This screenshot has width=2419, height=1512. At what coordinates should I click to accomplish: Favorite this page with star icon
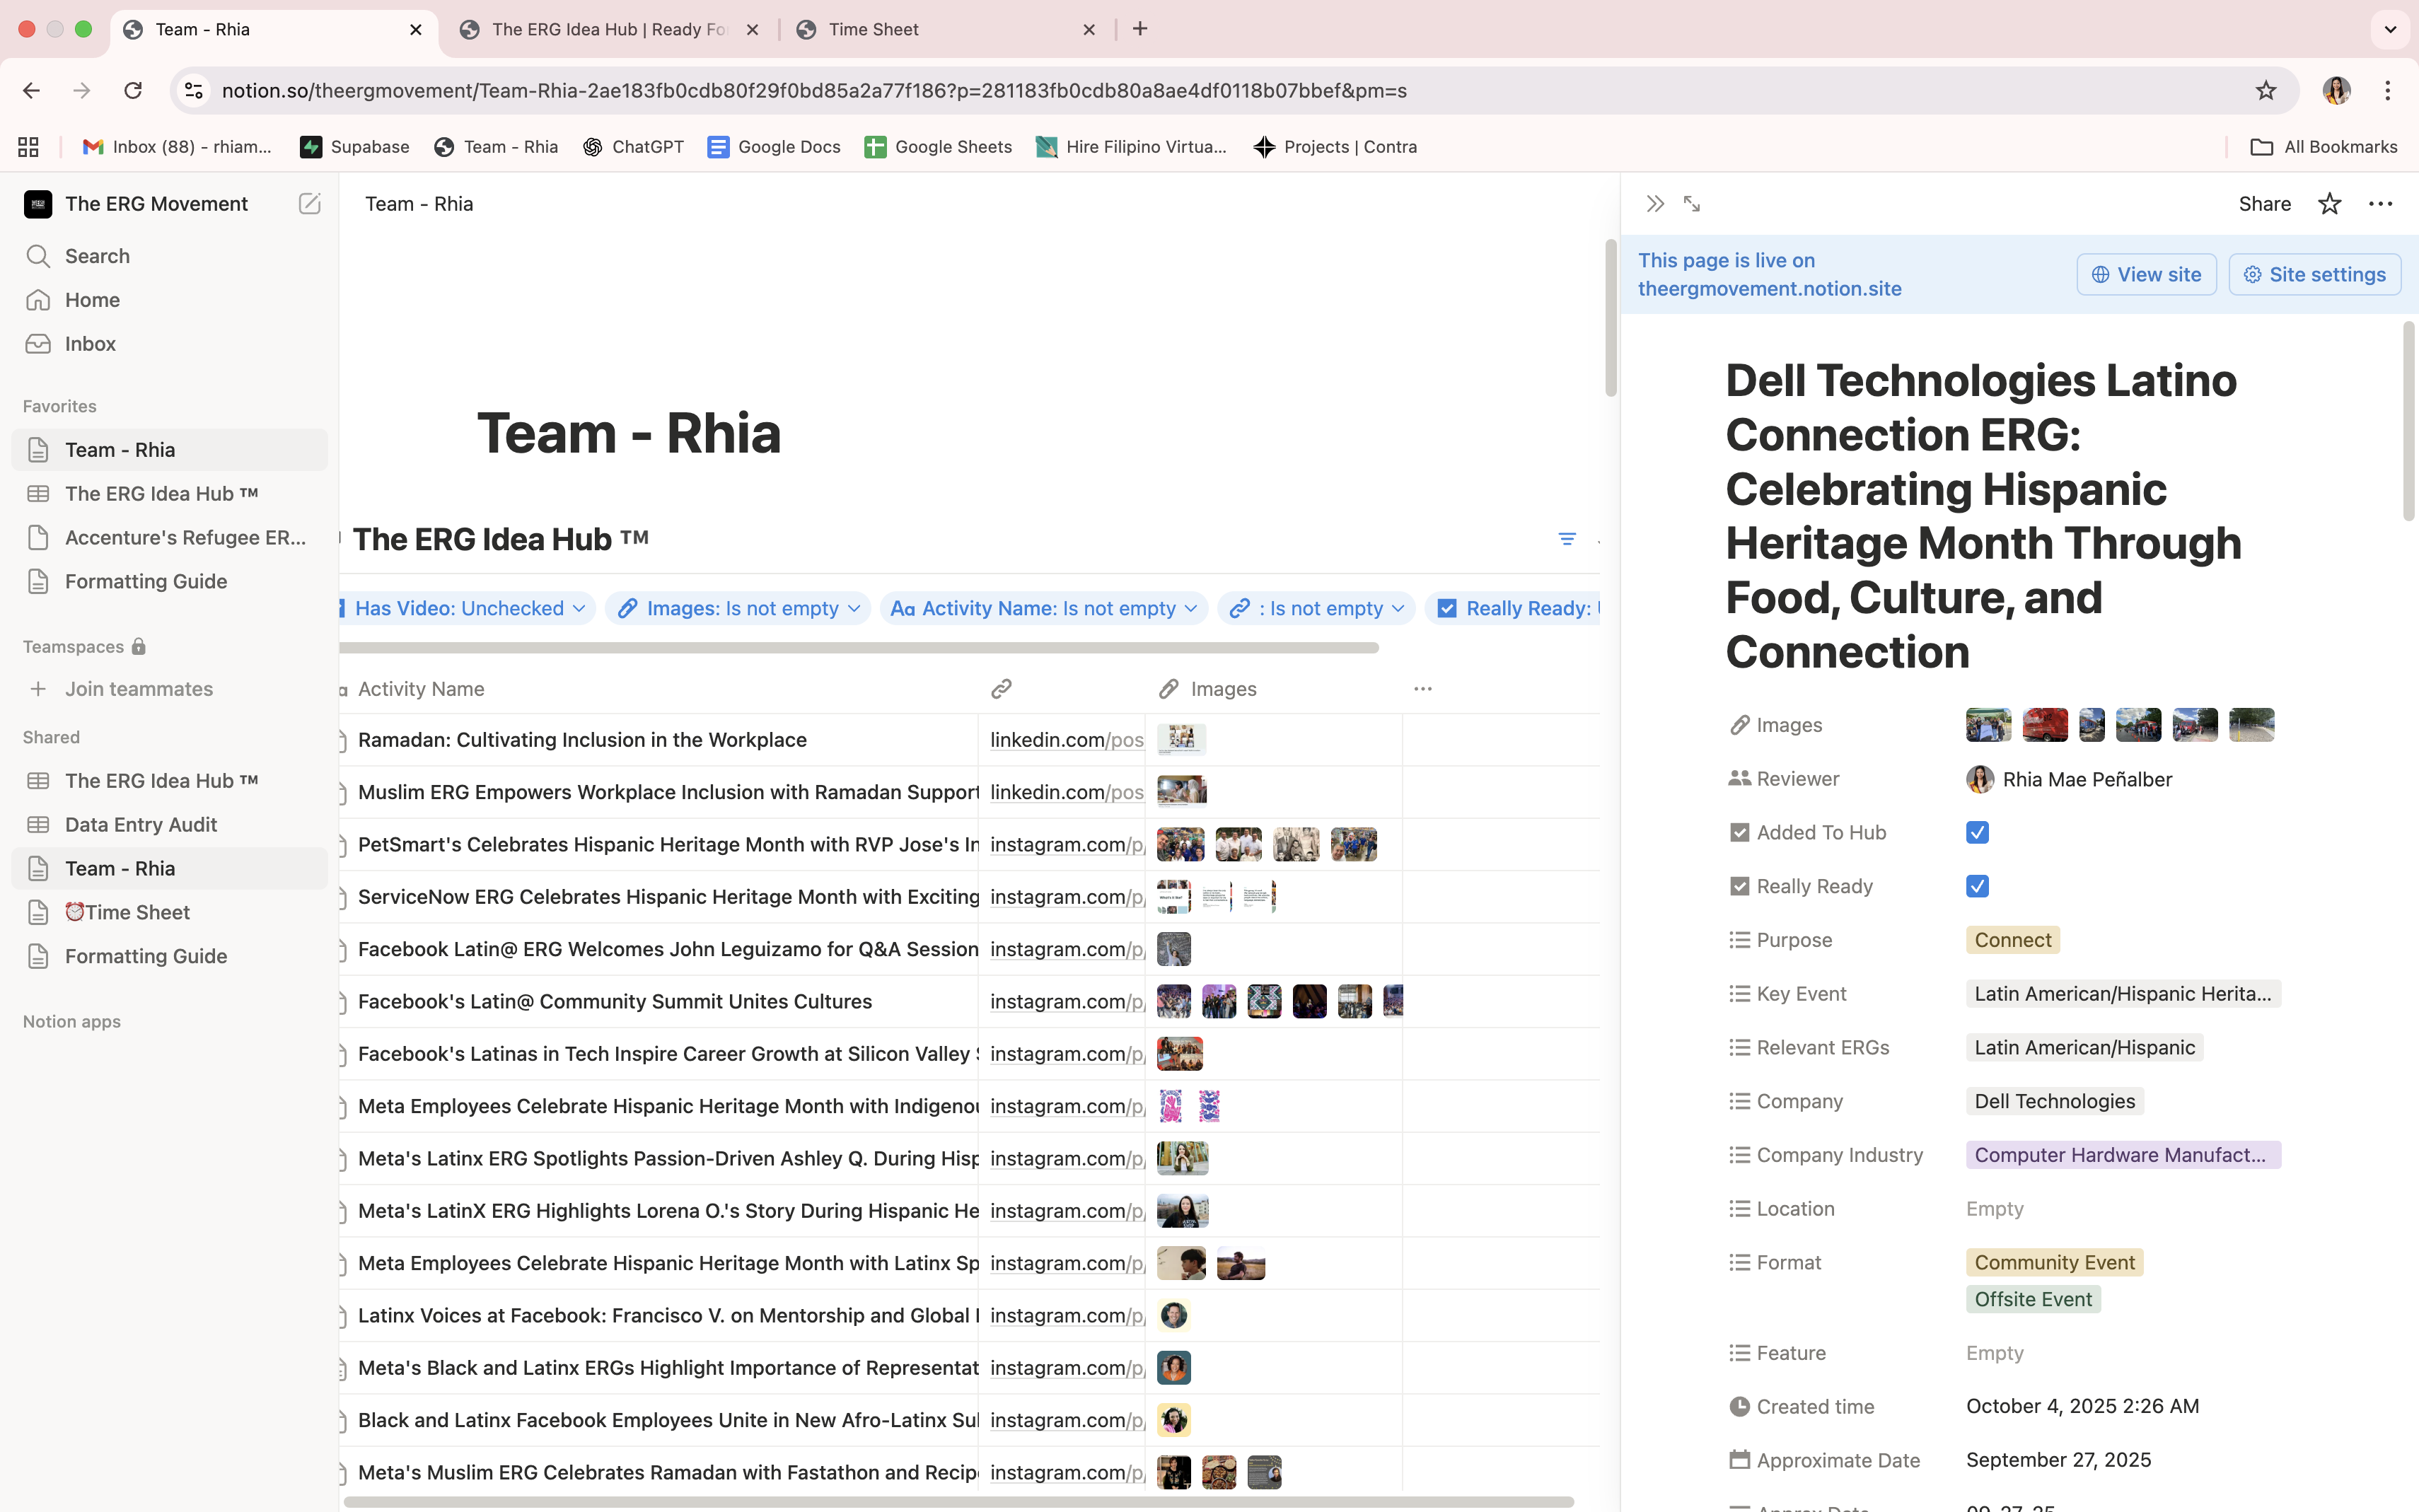(2329, 204)
